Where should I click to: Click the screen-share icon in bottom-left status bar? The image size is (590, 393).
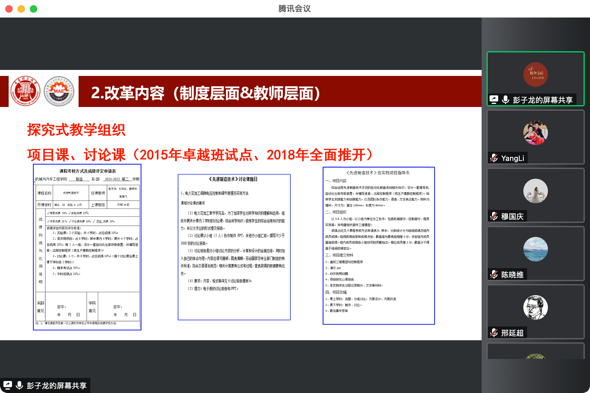(x=8, y=385)
